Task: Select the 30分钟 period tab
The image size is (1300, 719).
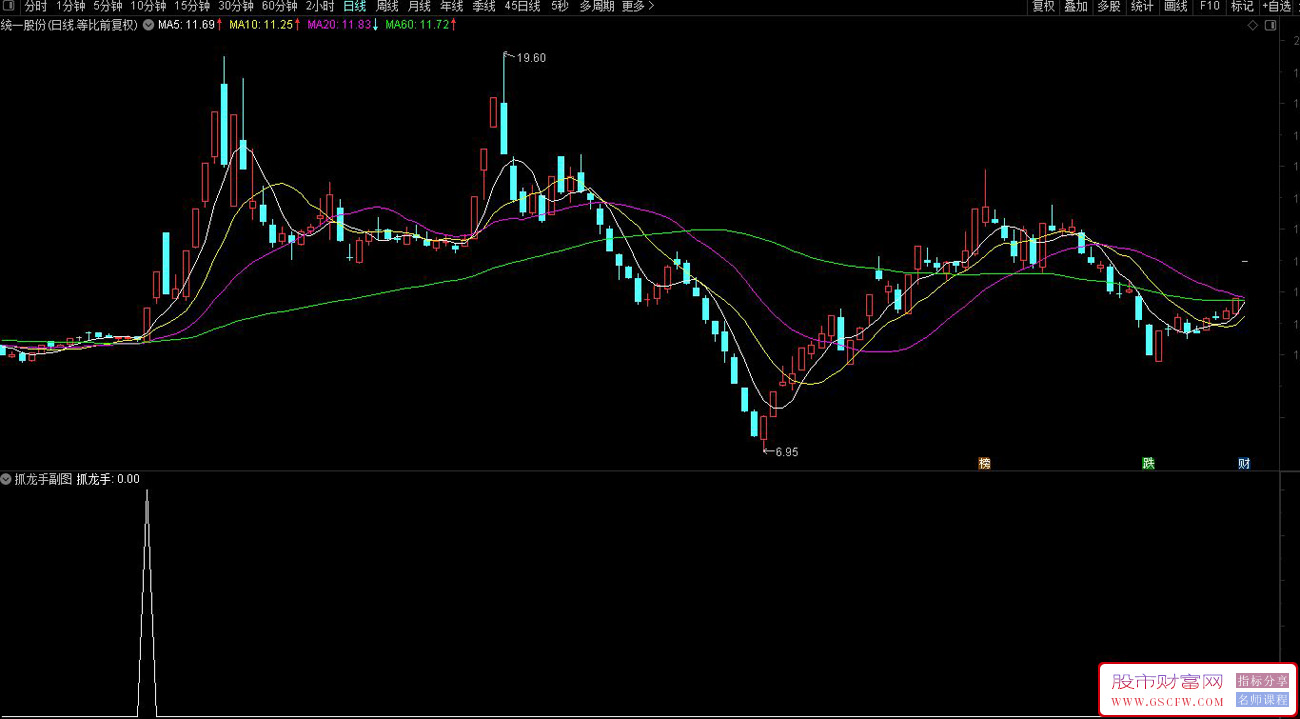Action: 236,6
